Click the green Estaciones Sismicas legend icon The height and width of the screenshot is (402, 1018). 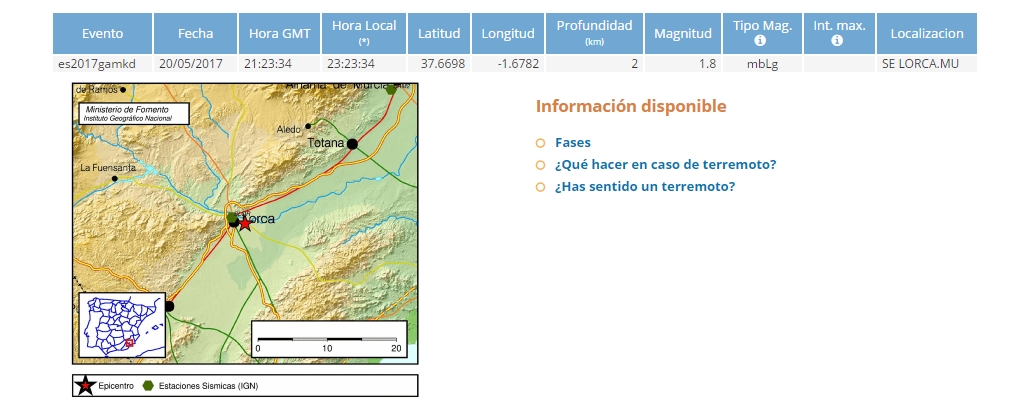point(148,385)
